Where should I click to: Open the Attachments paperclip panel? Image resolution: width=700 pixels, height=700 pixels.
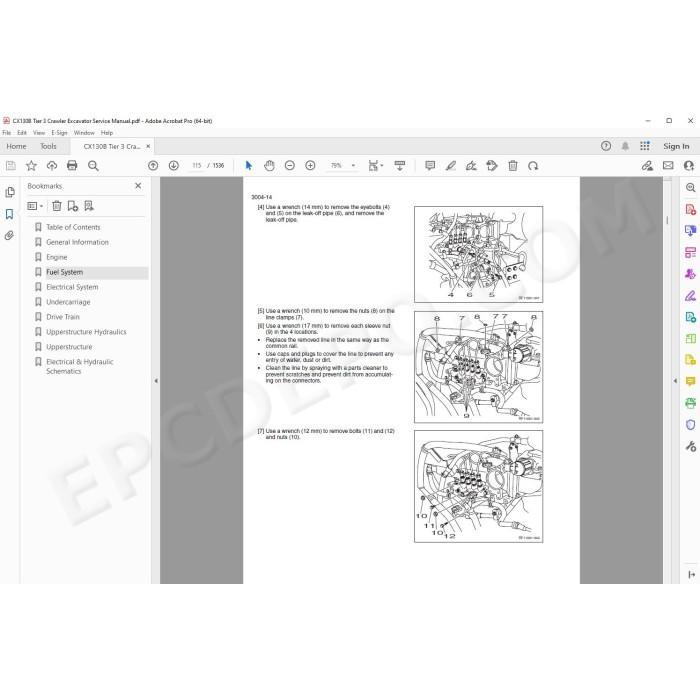9,236
